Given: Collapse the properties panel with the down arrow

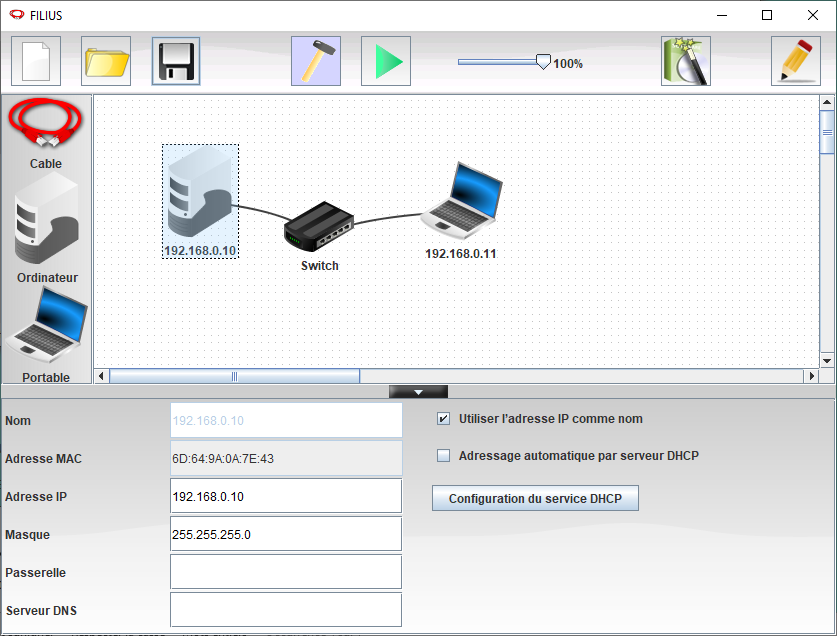Looking at the screenshot, I should pyautogui.click(x=418, y=392).
